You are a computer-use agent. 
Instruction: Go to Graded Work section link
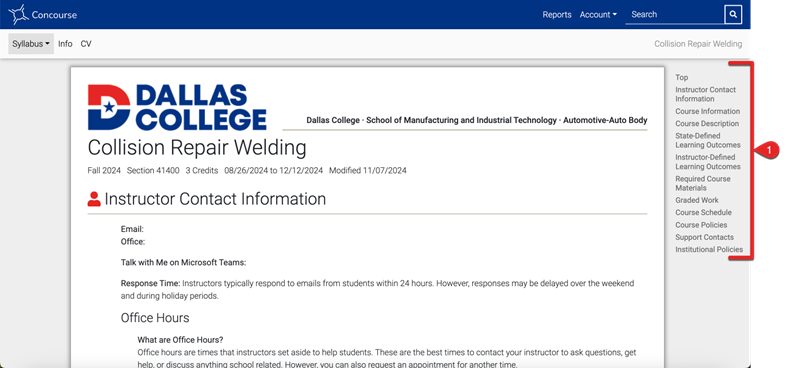(x=697, y=200)
